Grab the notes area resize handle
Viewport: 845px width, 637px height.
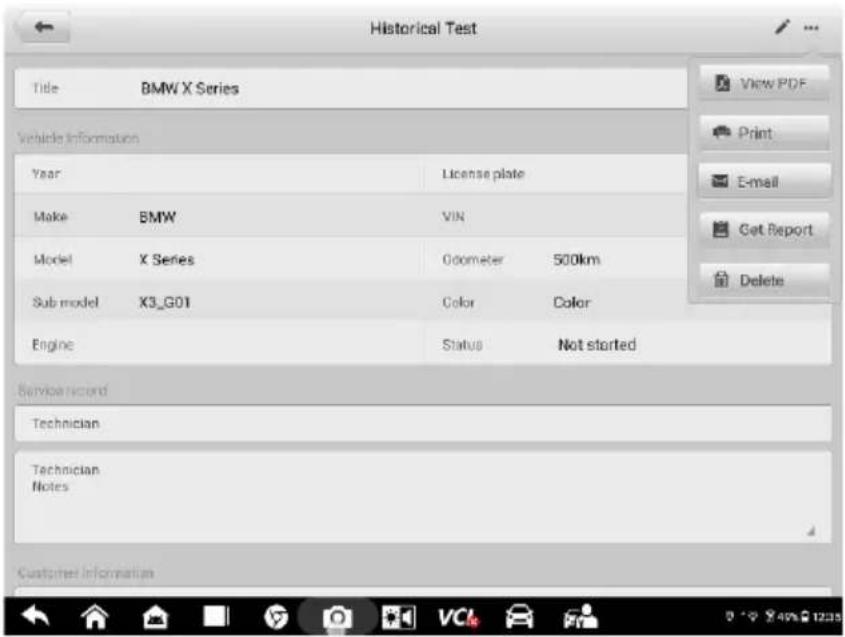(x=811, y=532)
